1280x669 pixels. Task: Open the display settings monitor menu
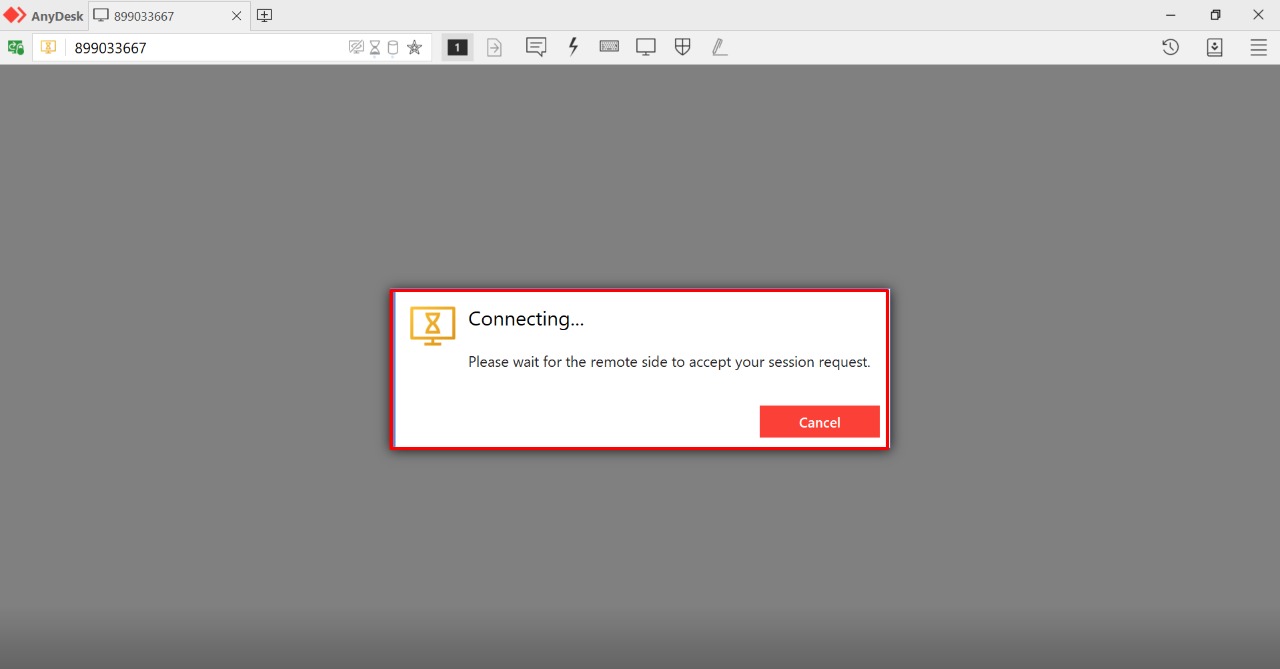(646, 47)
